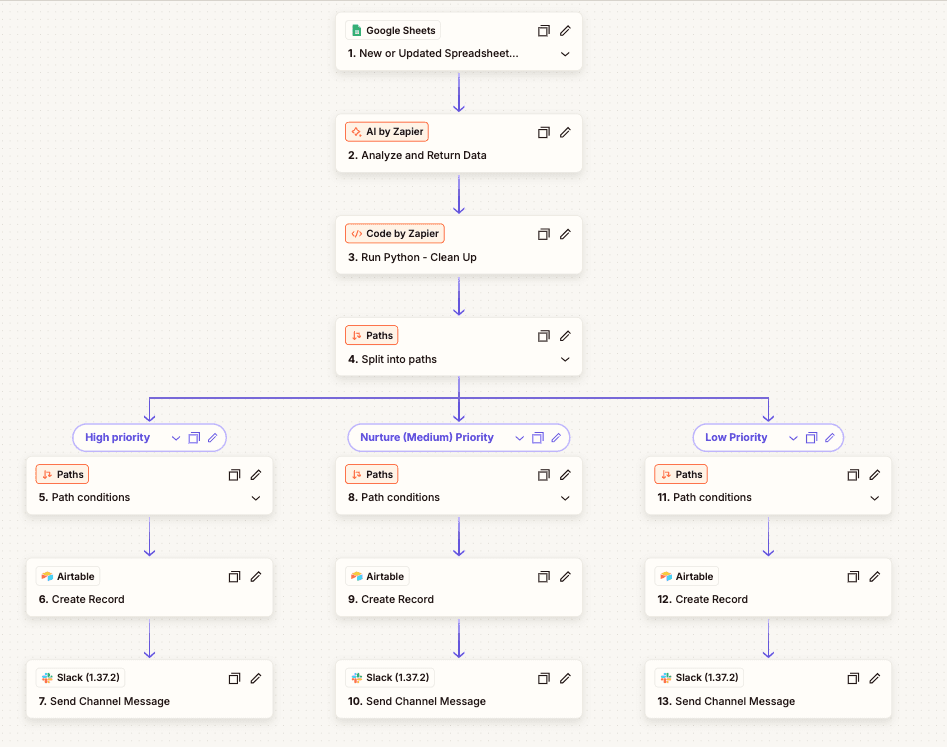The image size is (947, 747).
Task: Click the Run Python - Clean Up step card
Action: pos(458,245)
